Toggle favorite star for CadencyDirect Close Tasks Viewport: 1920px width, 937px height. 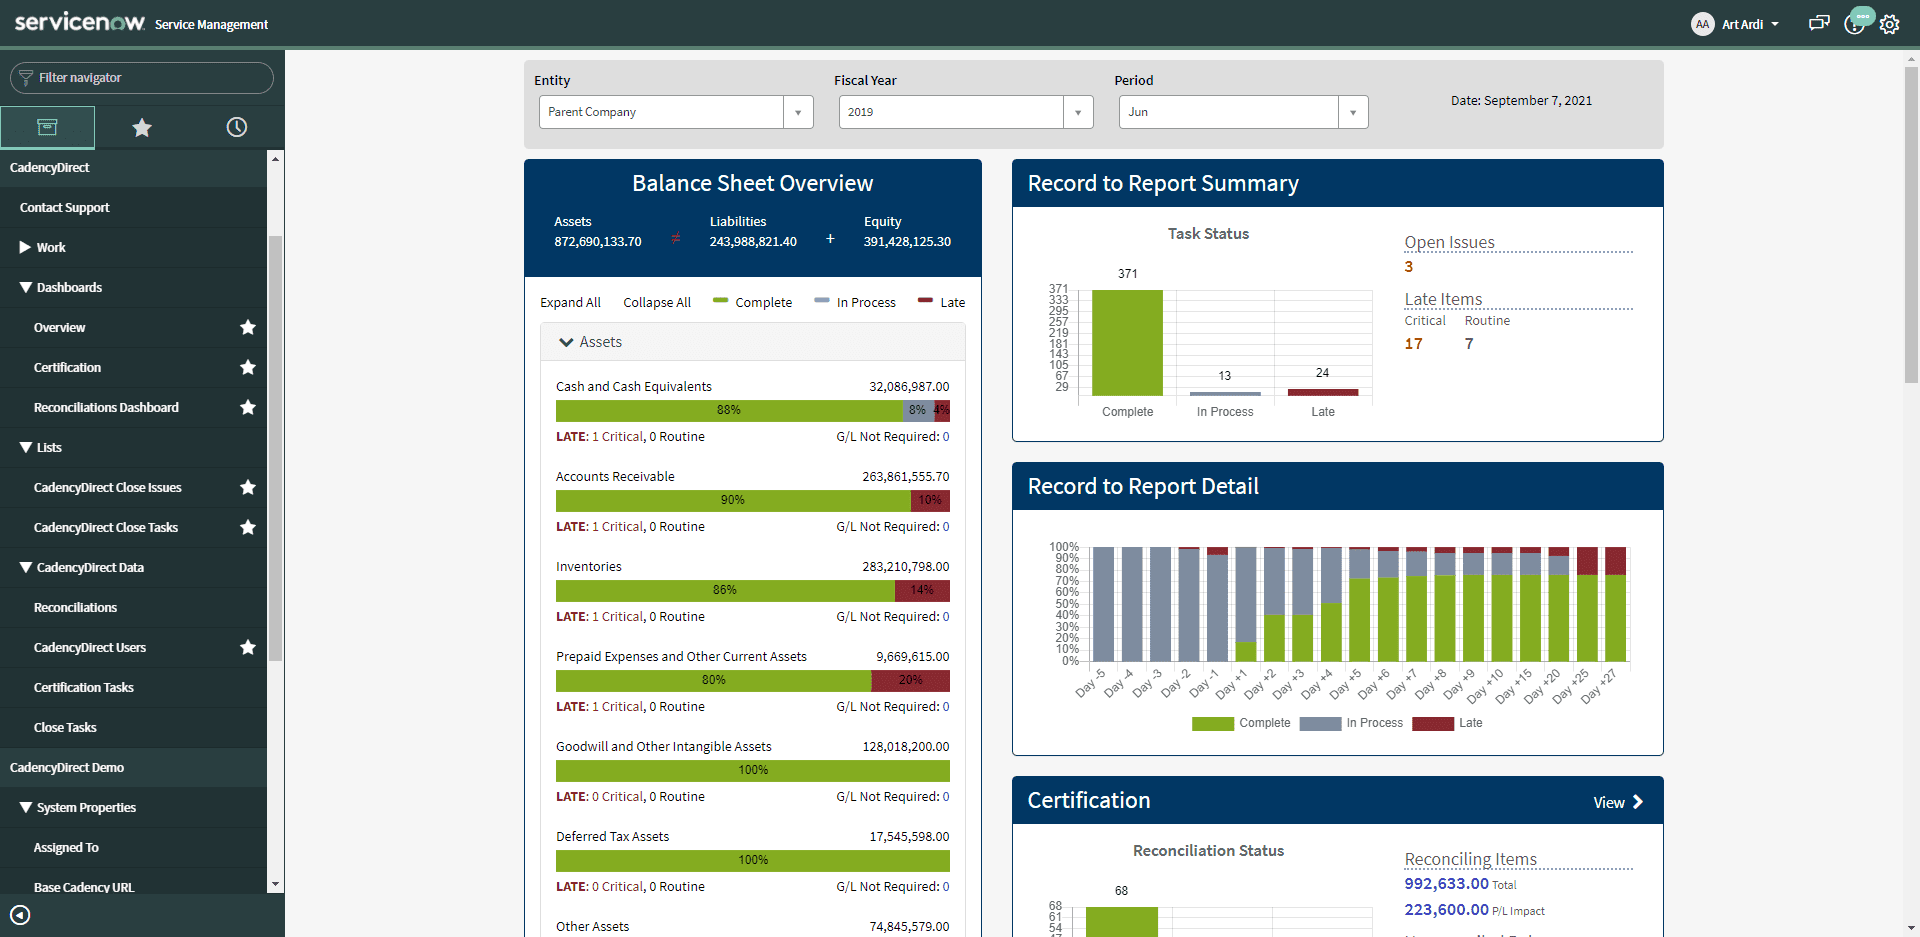248,527
